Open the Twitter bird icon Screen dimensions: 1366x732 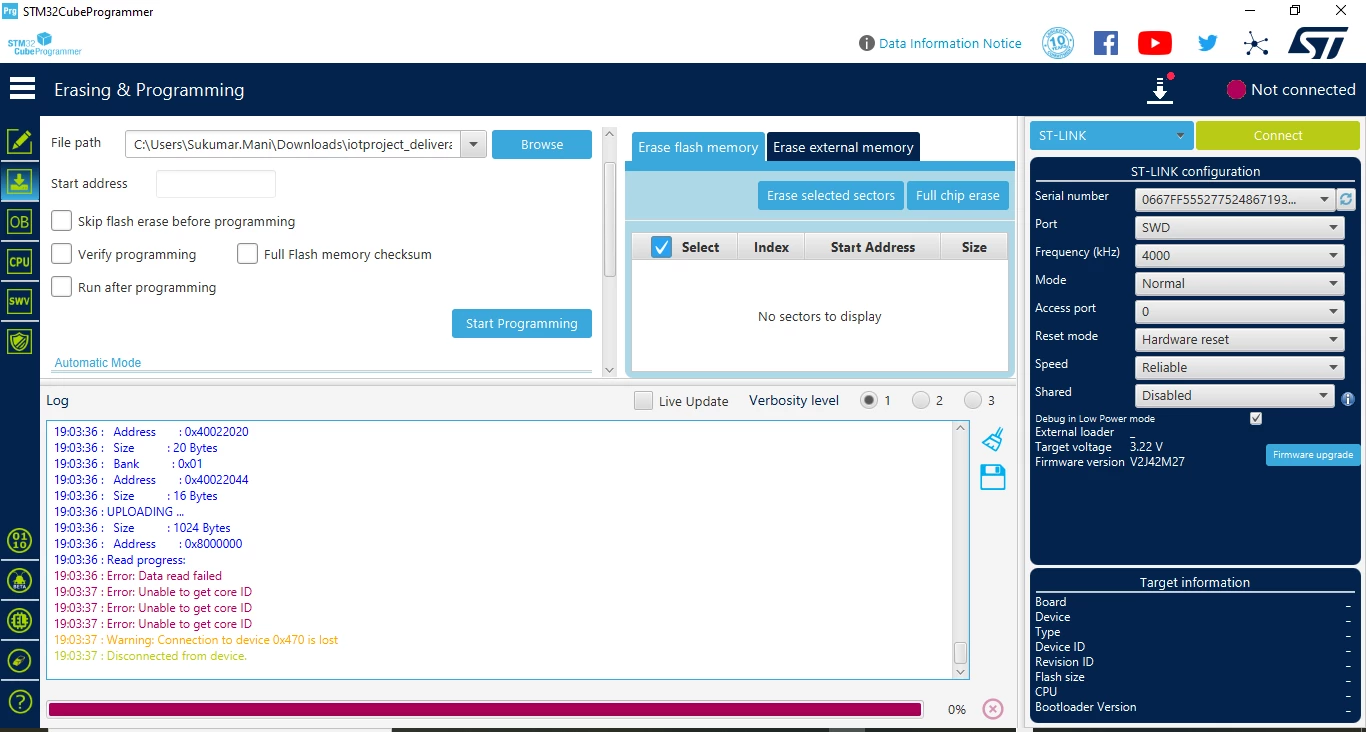(1207, 43)
